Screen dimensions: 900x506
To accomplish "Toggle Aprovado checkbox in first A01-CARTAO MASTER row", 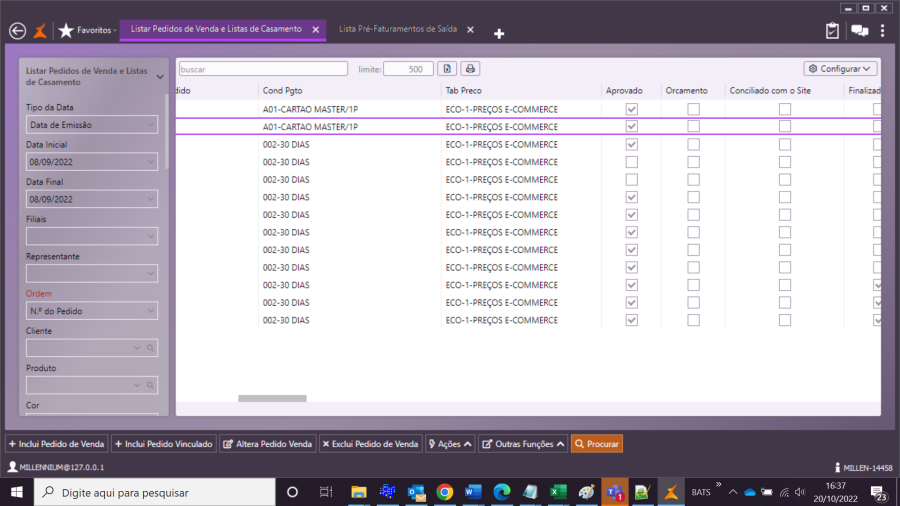I will pyautogui.click(x=631, y=109).
